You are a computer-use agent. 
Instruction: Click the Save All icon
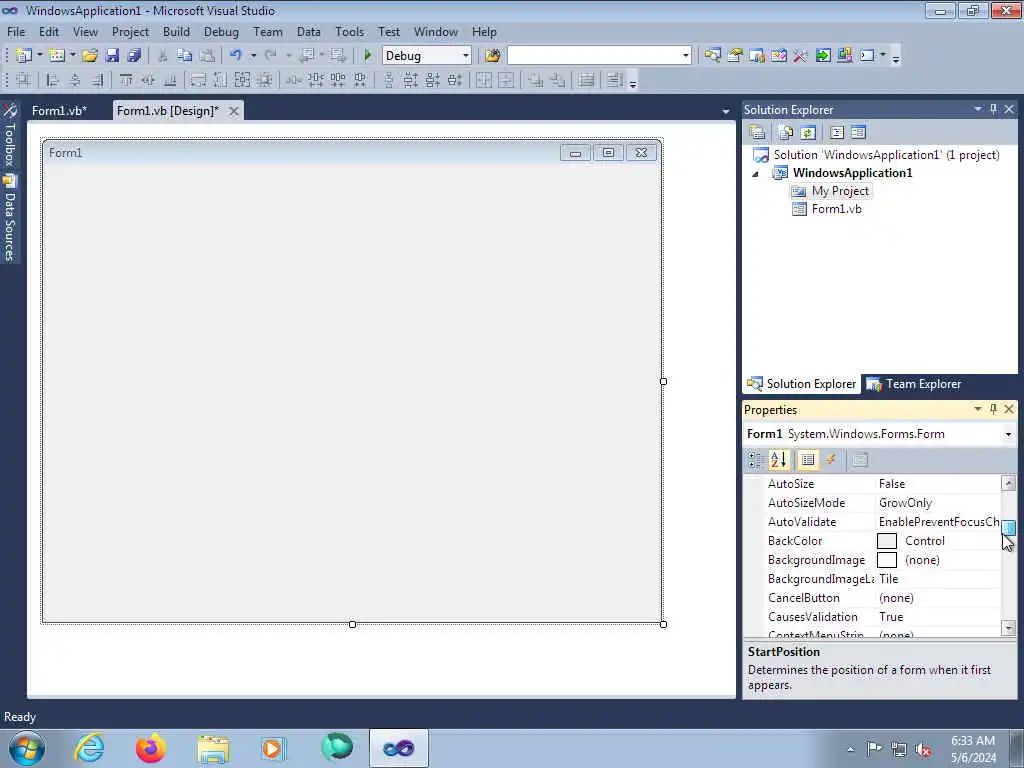coord(135,56)
